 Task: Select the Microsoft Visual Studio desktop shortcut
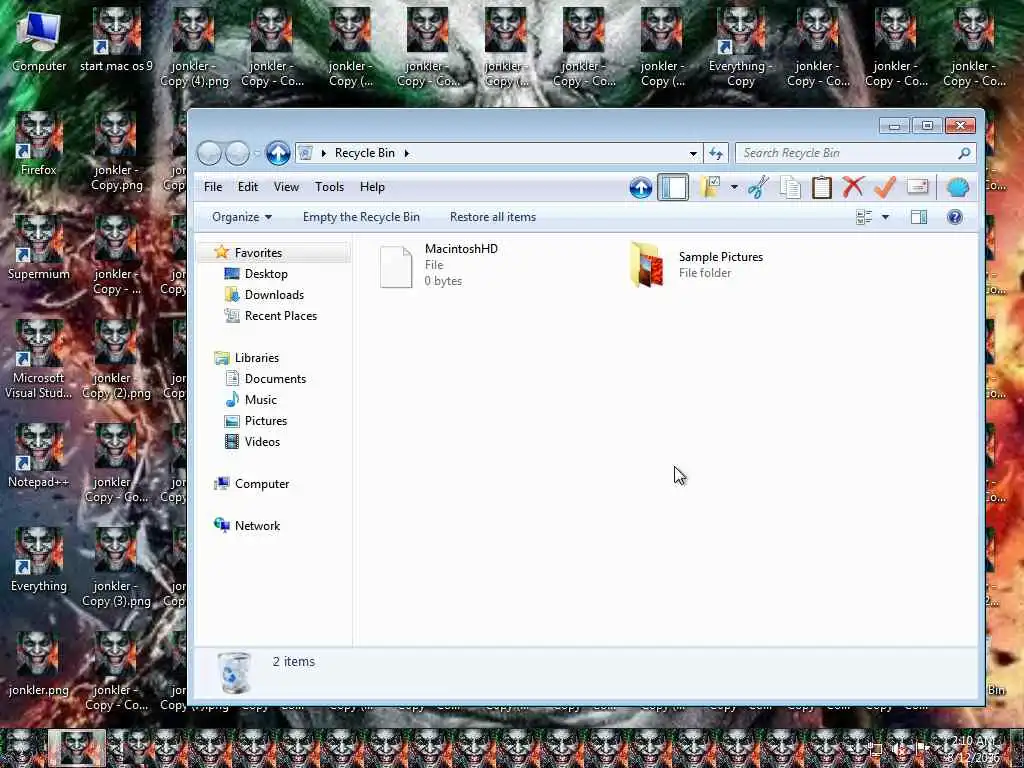pyautogui.click(x=39, y=360)
